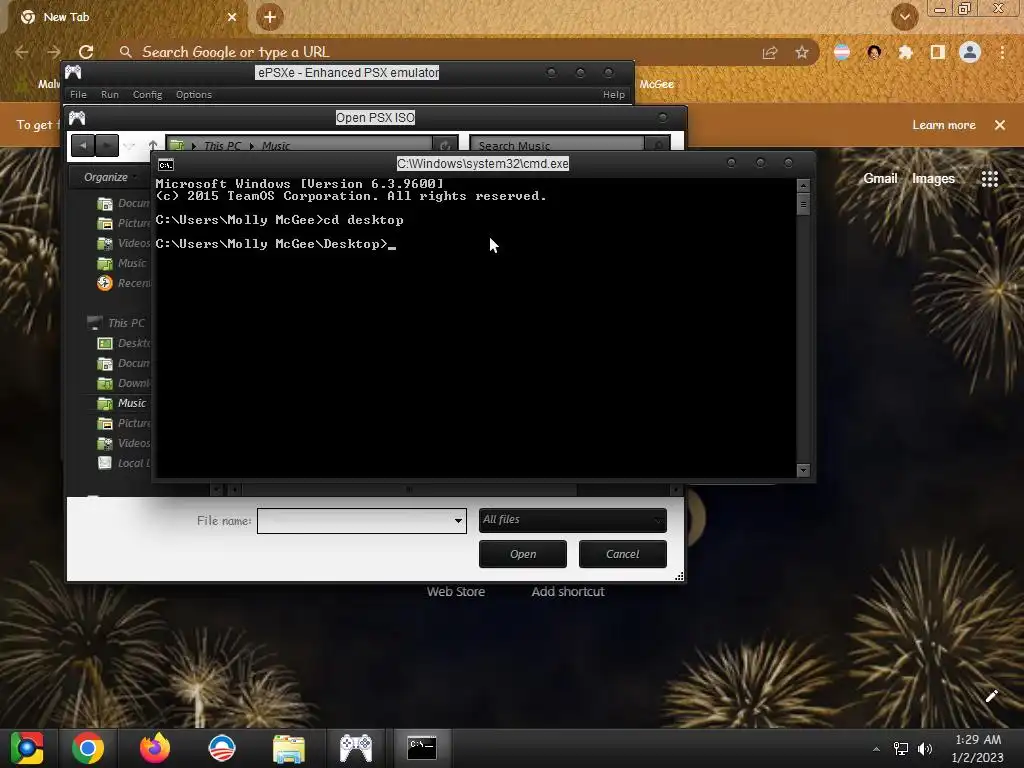Click the Chrome reload page icon

(x=86, y=52)
